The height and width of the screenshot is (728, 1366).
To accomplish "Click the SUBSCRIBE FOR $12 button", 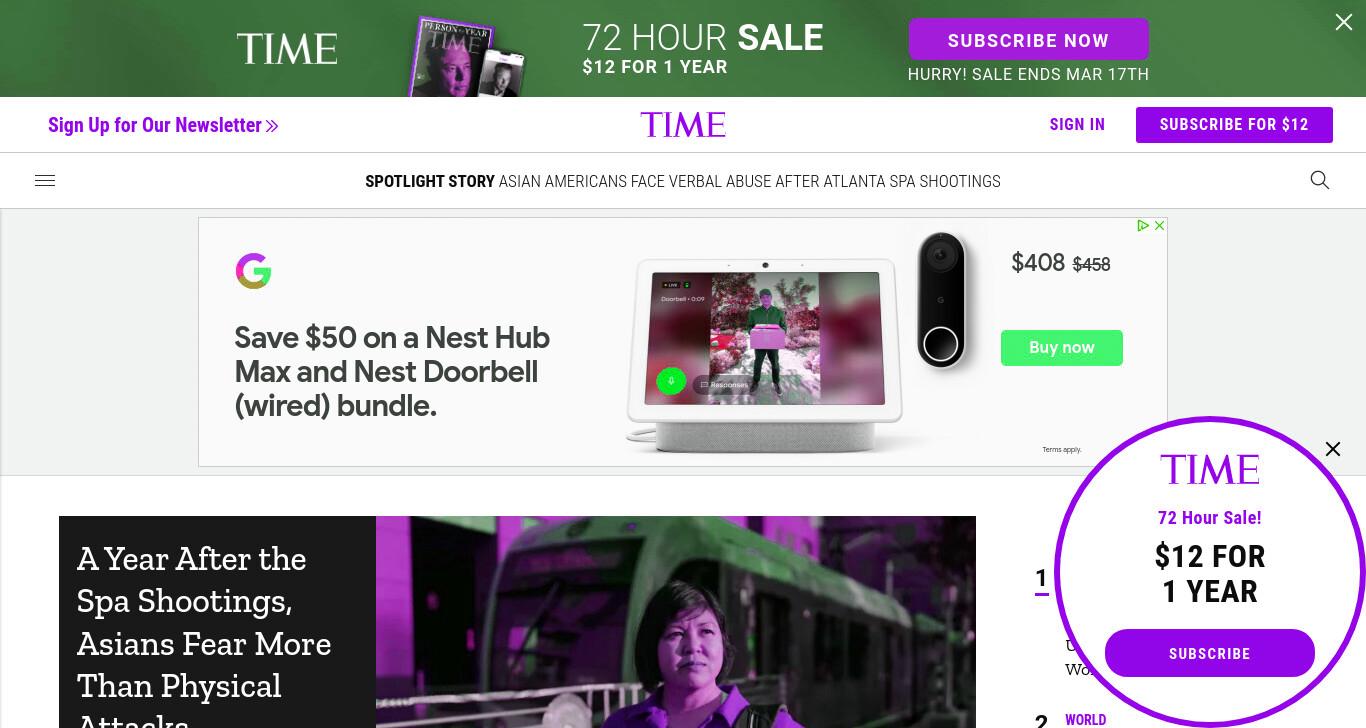I will [x=1234, y=125].
